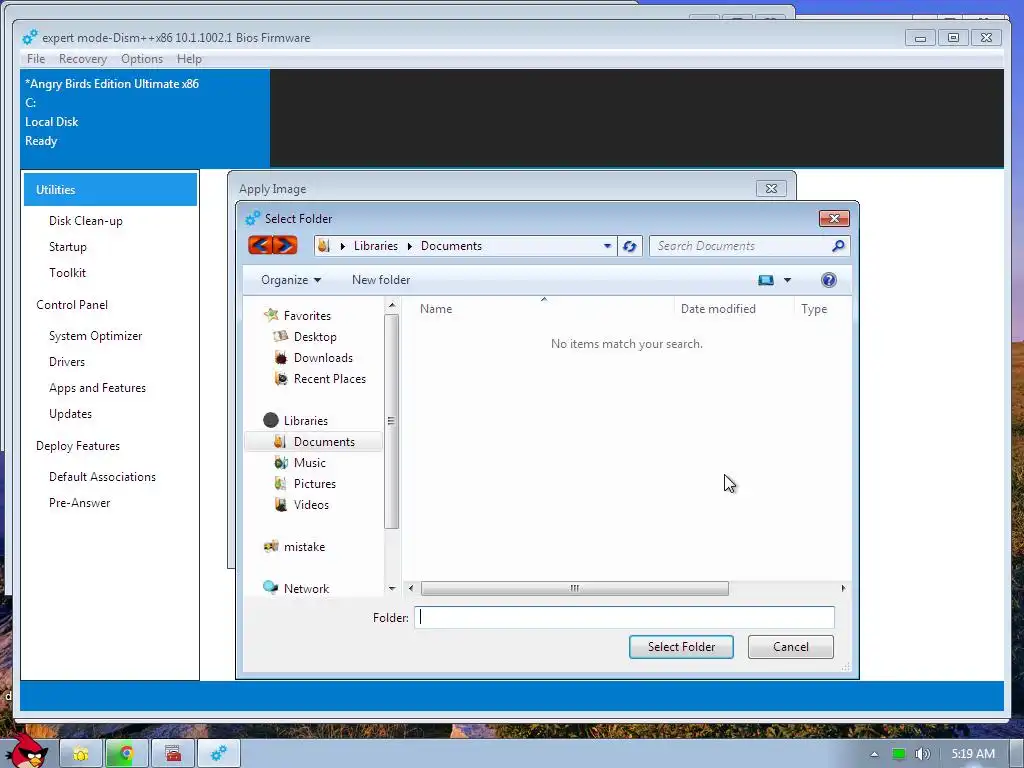Open the red toolbox taskbar icon
1024x768 pixels.
[x=172, y=754]
